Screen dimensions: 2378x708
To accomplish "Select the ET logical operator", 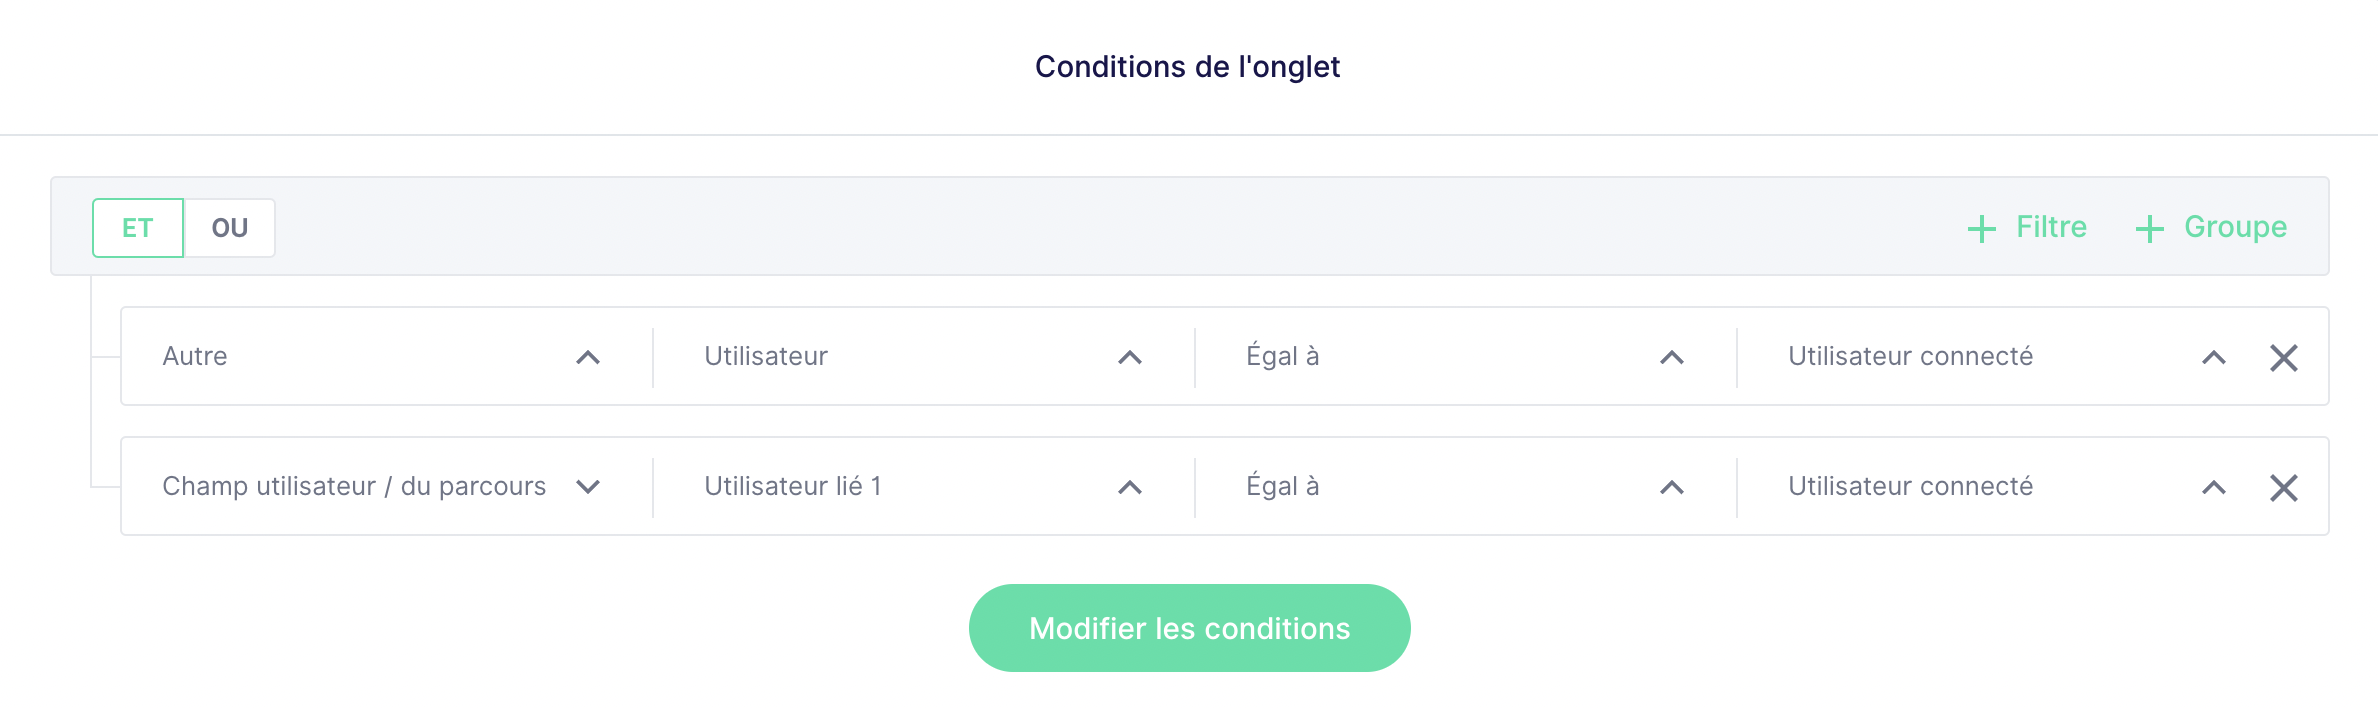I will tap(138, 228).
